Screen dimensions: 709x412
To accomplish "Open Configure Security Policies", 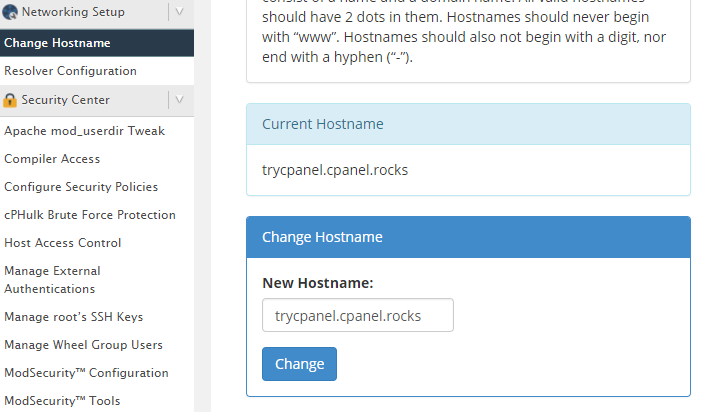I will [x=81, y=187].
